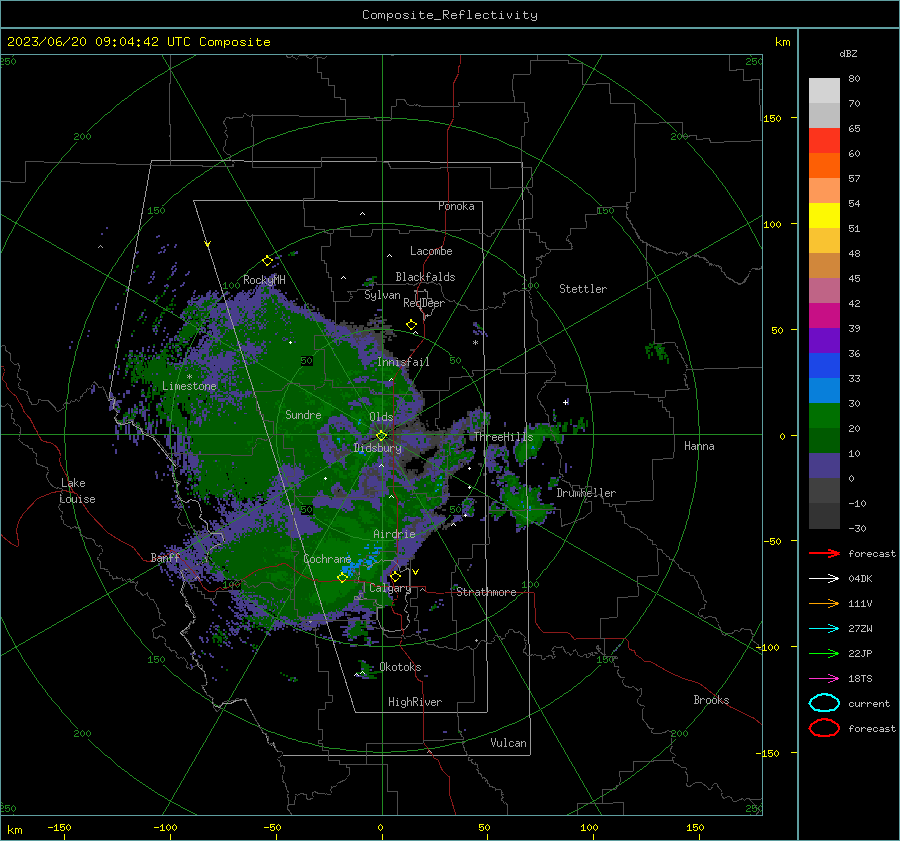This screenshot has width=900, height=841.
Task: Select the 54 dBZ yellow color swatch
Action: click(x=824, y=215)
